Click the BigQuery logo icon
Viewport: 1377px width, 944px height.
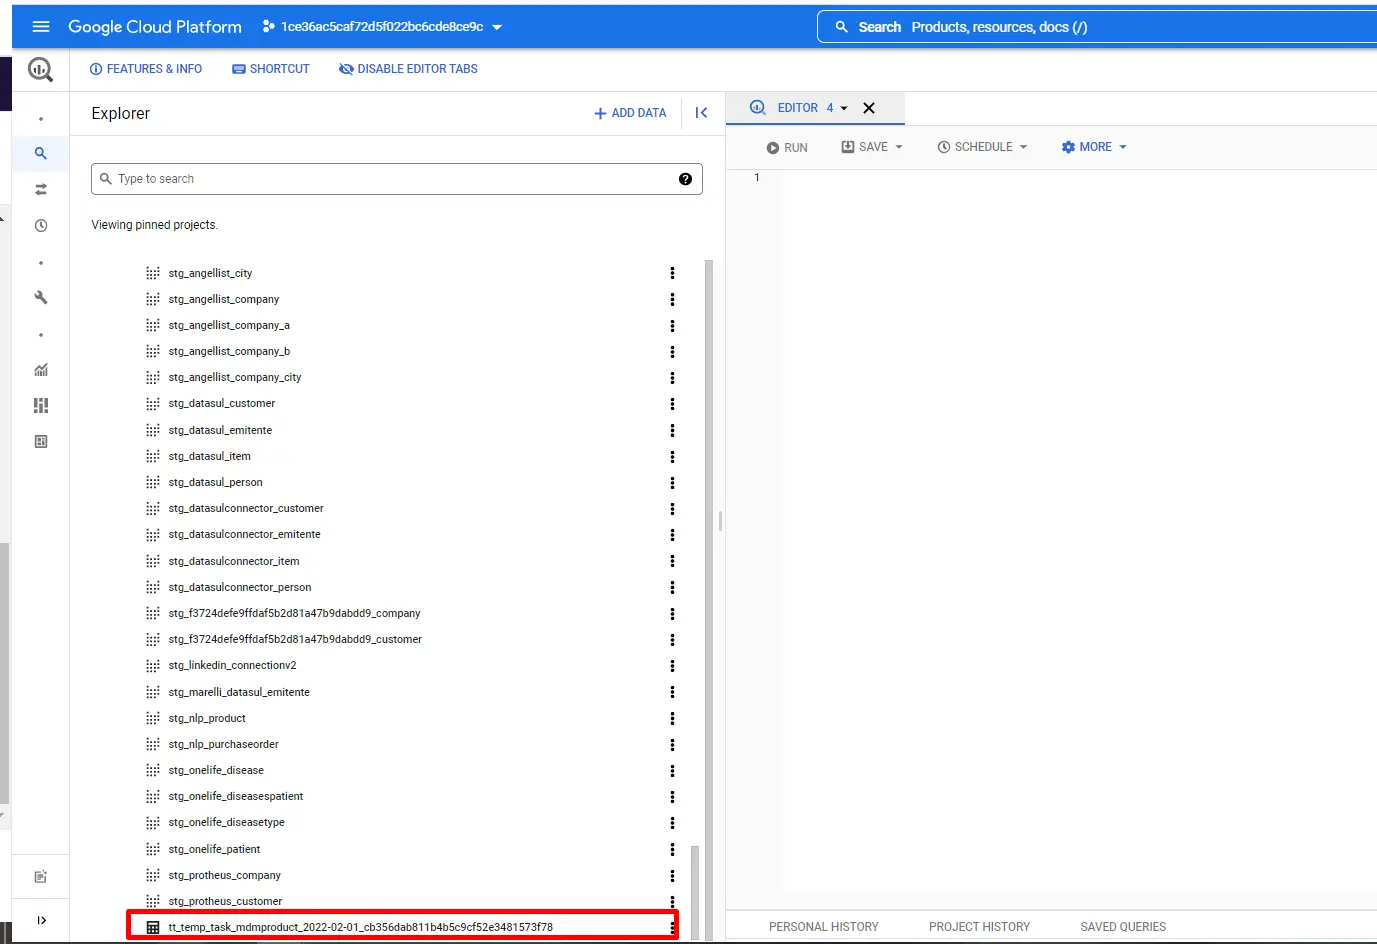point(41,70)
